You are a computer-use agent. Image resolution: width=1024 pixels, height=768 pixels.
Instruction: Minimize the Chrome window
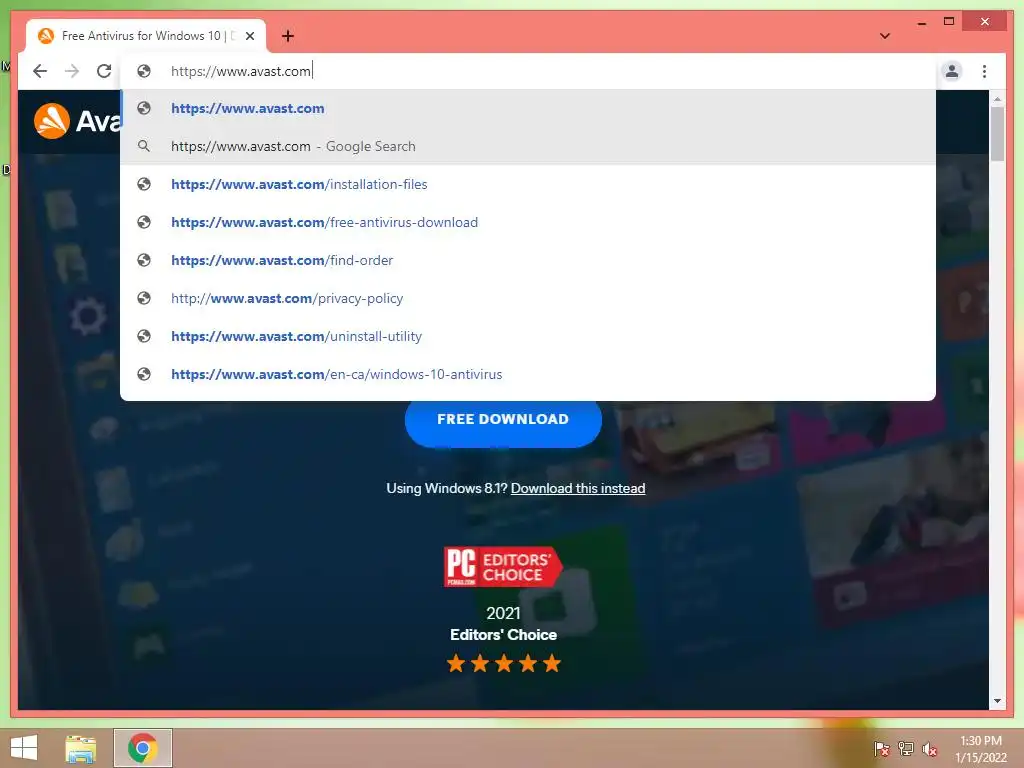tap(921, 22)
